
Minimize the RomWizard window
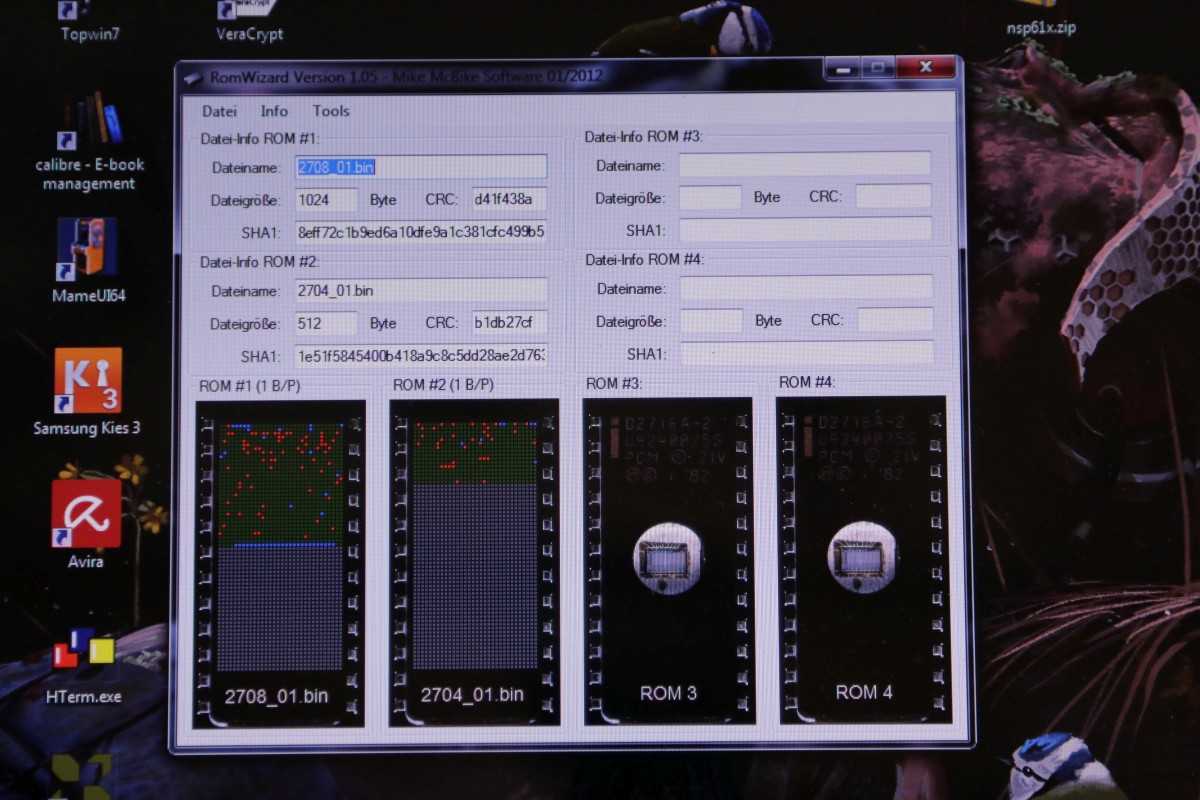(841, 69)
